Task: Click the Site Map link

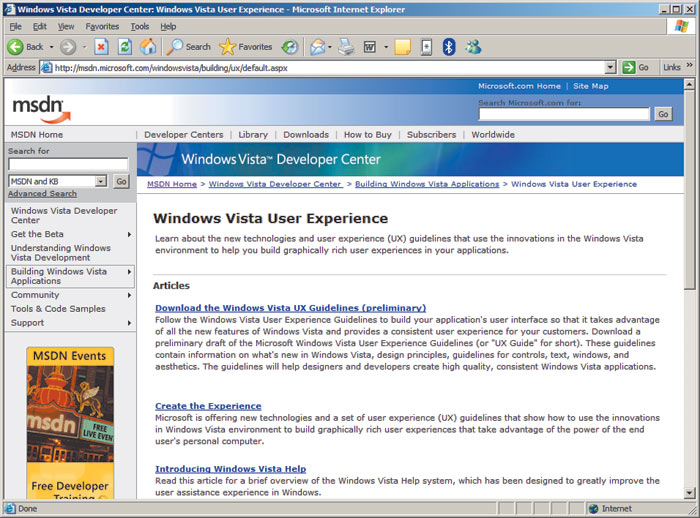Action: (591, 86)
